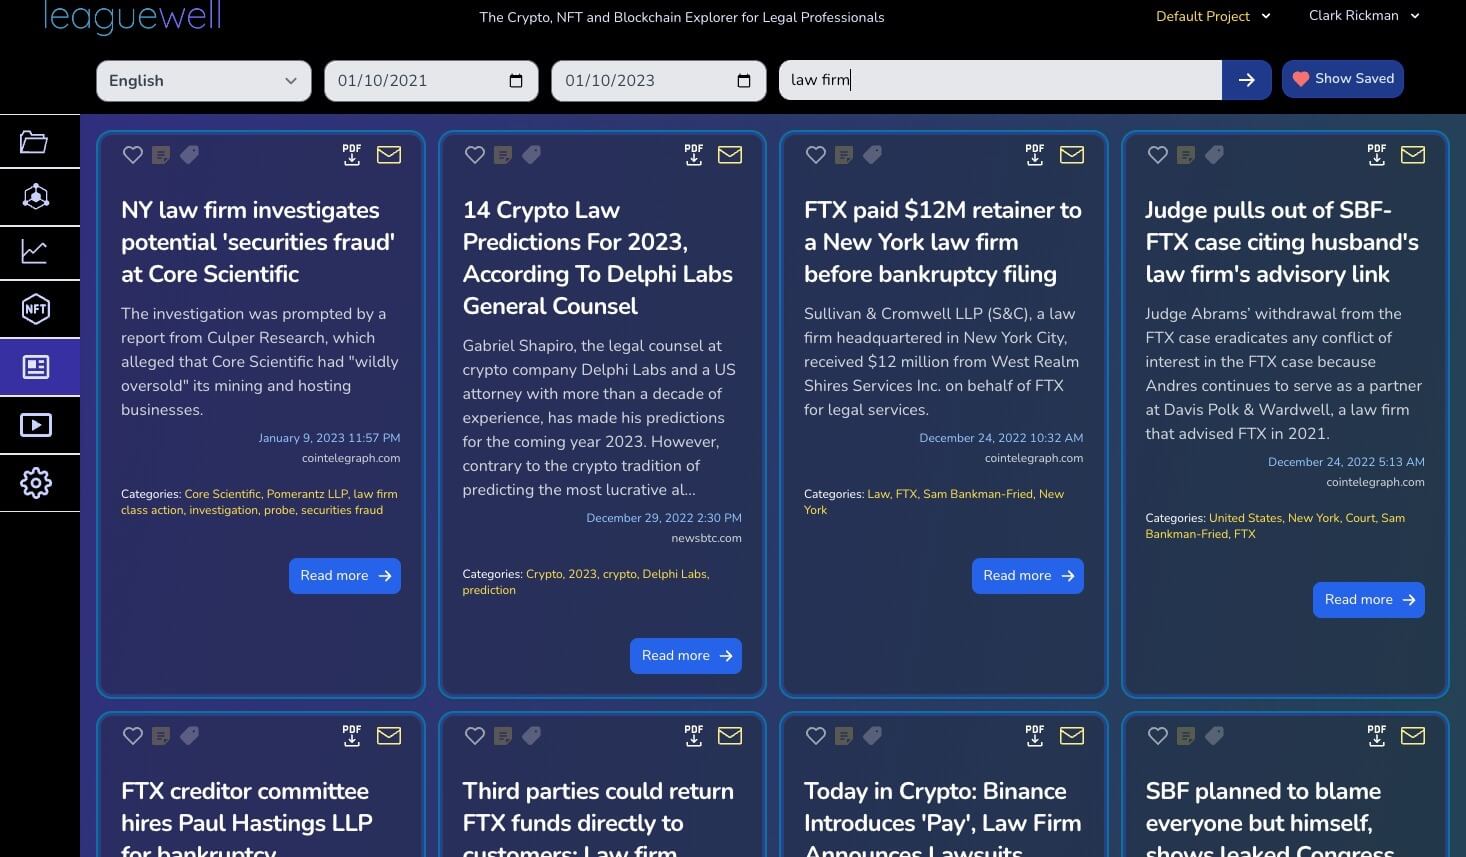
Task: Click the start date field 01/10/2021
Action: 431,81
